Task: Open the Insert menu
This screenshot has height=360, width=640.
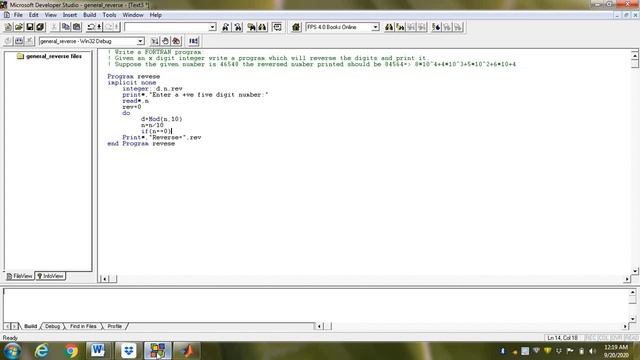Action: pyautogui.click(x=69, y=15)
